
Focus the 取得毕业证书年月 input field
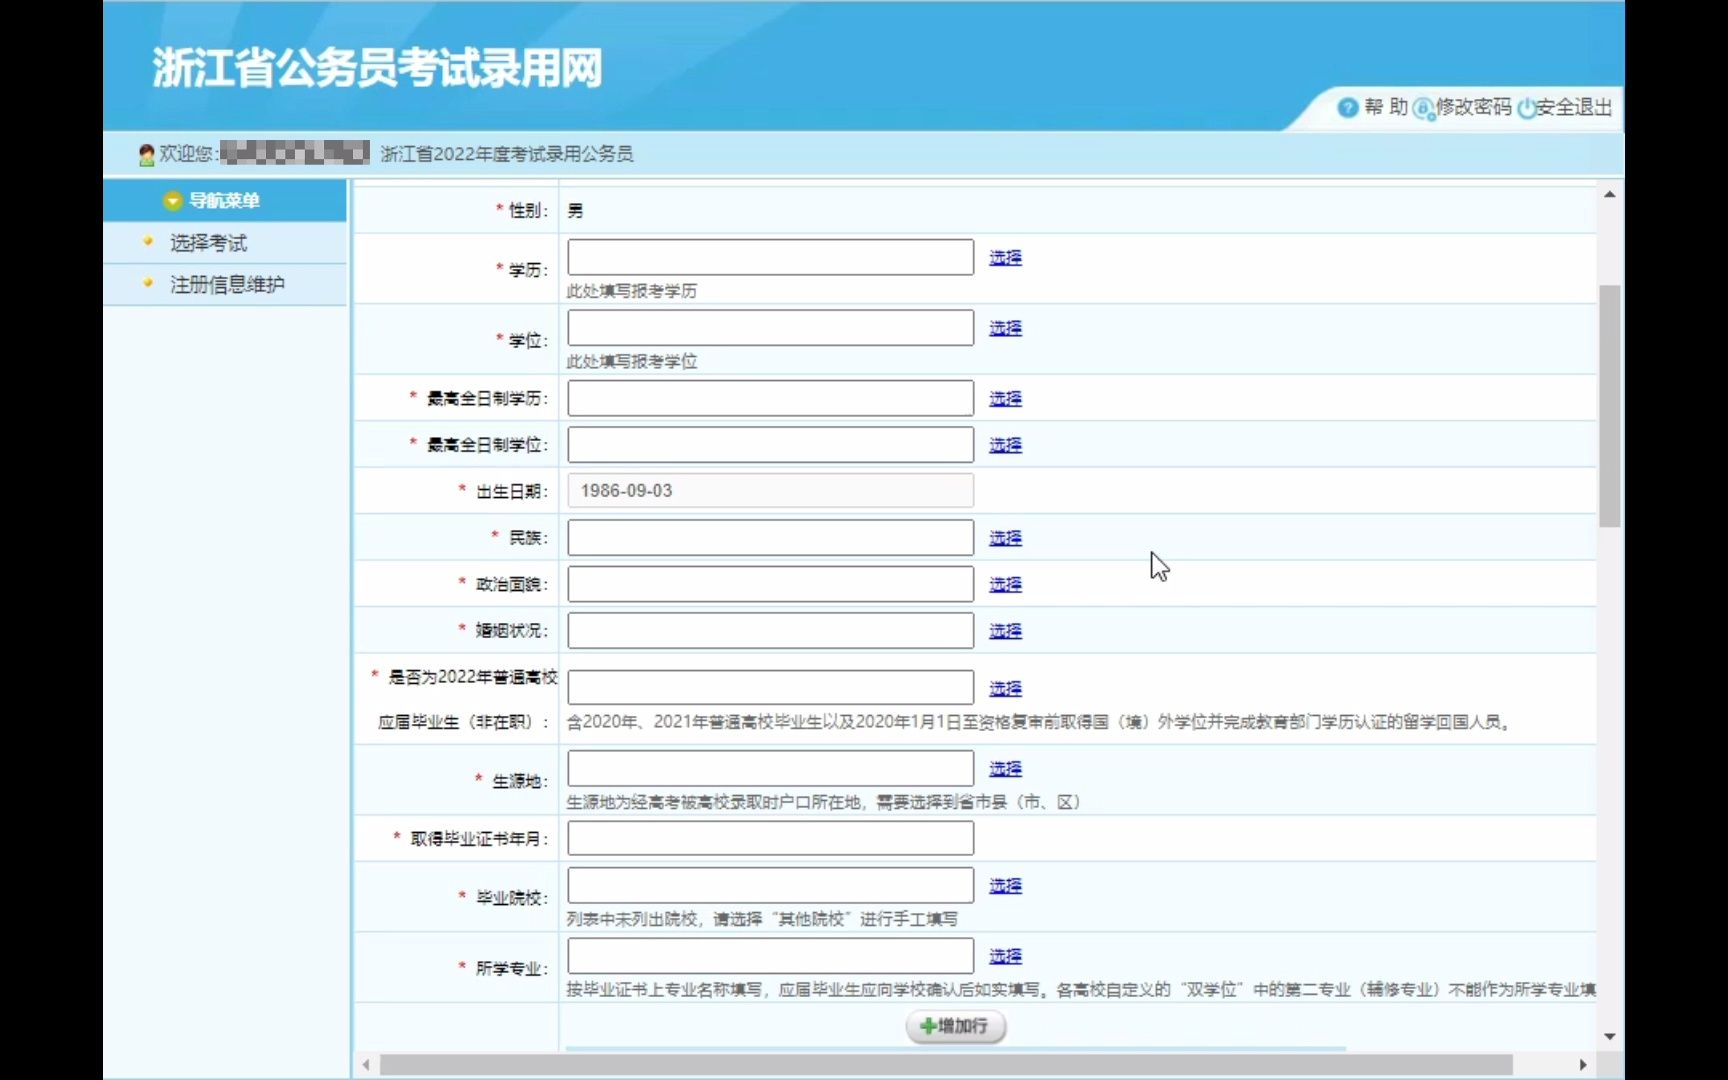[770, 837]
